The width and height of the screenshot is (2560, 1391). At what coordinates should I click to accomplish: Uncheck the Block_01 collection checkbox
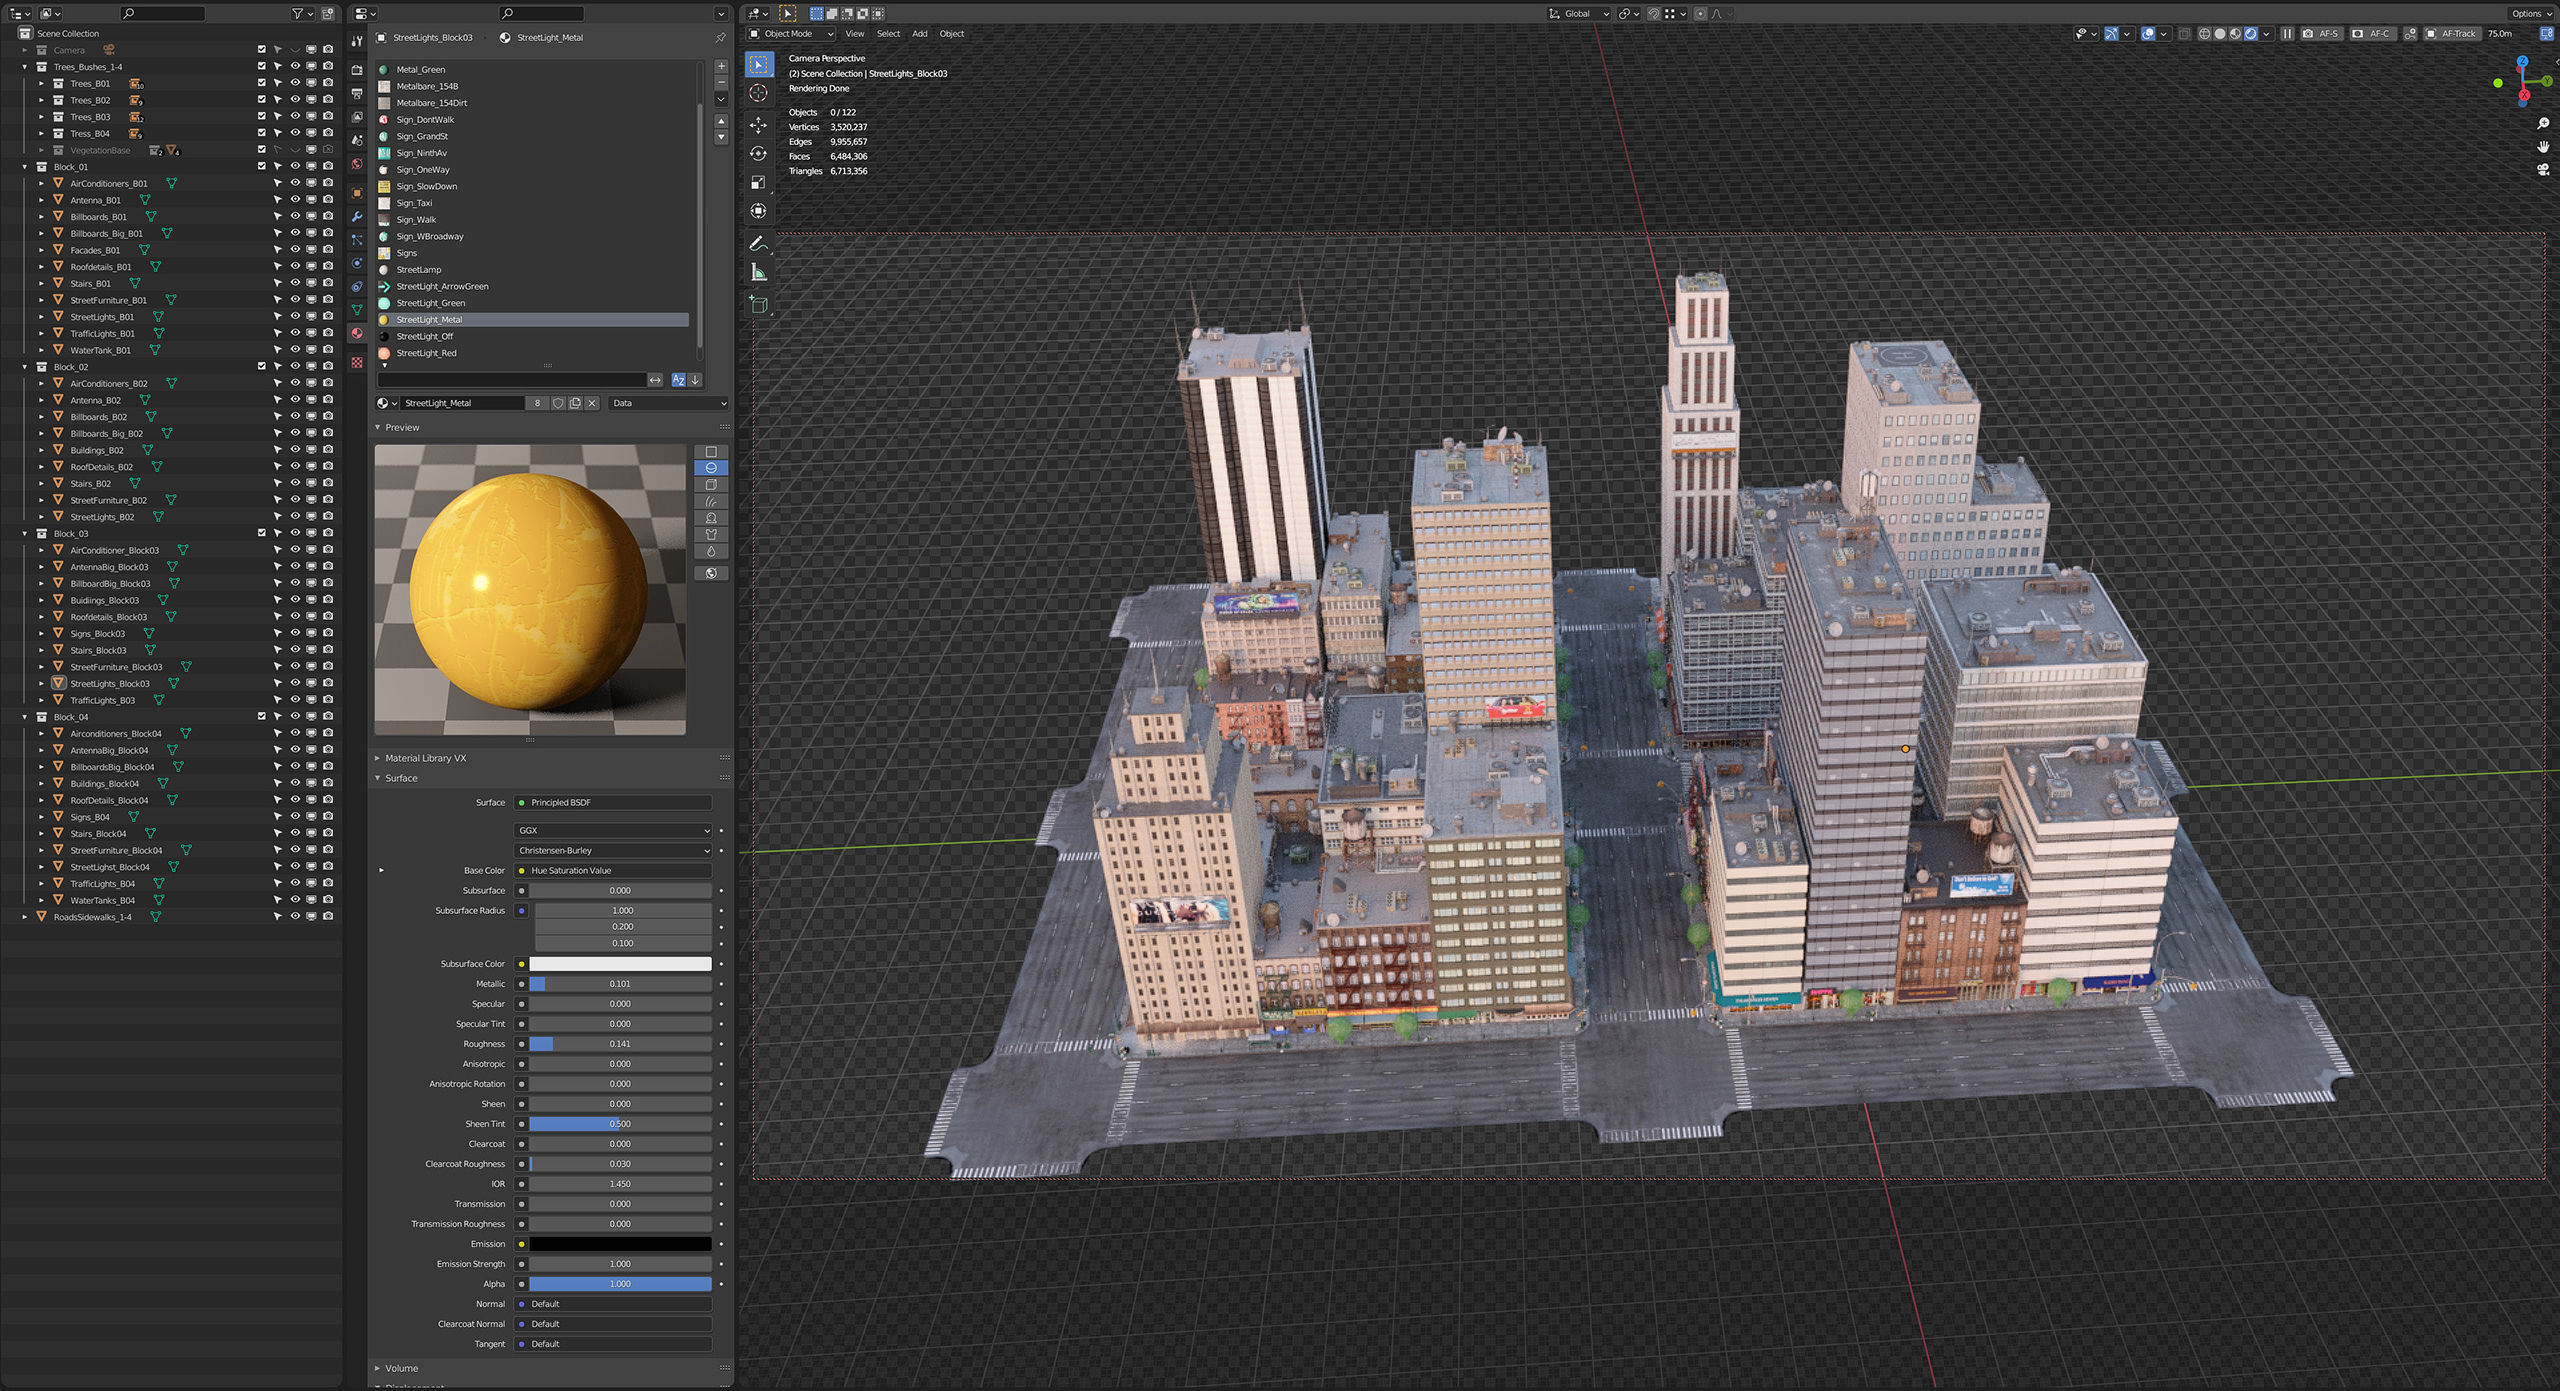click(x=262, y=167)
